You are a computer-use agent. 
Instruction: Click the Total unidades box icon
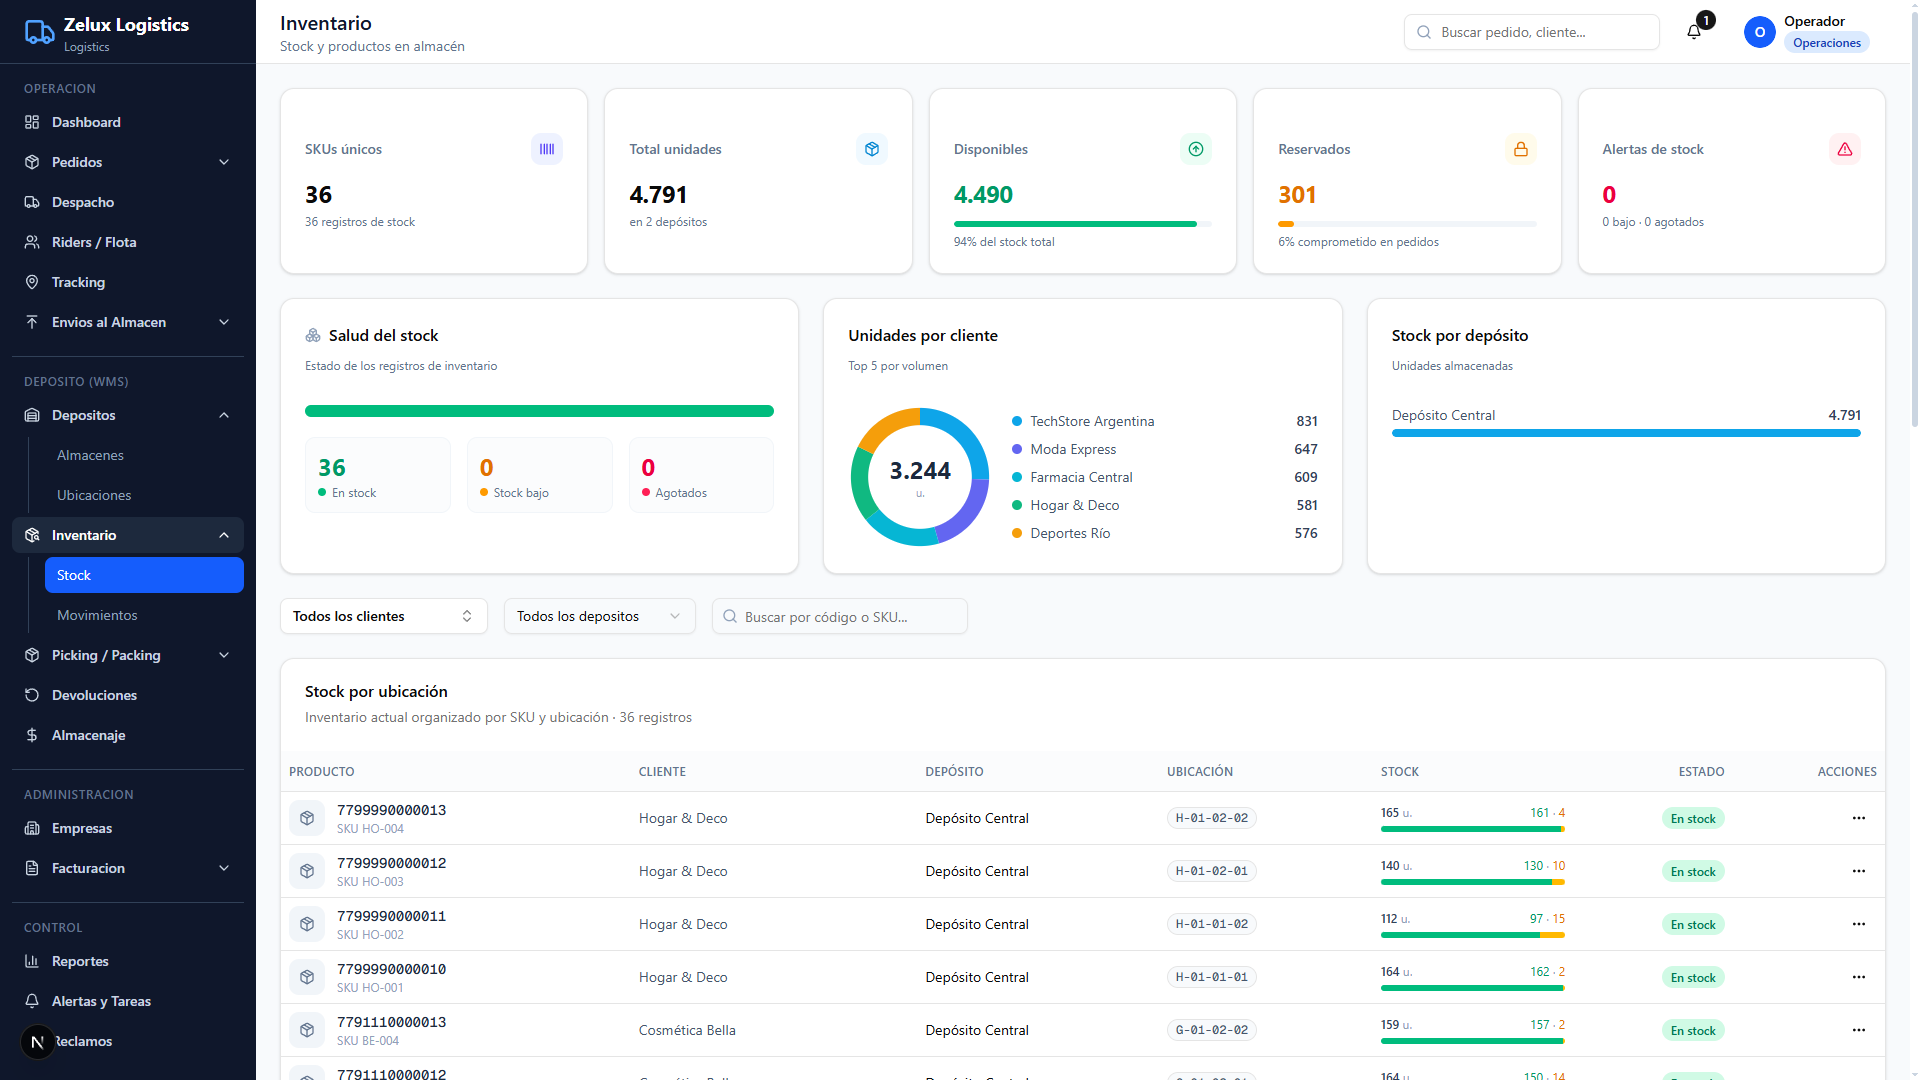pyautogui.click(x=872, y=149)
